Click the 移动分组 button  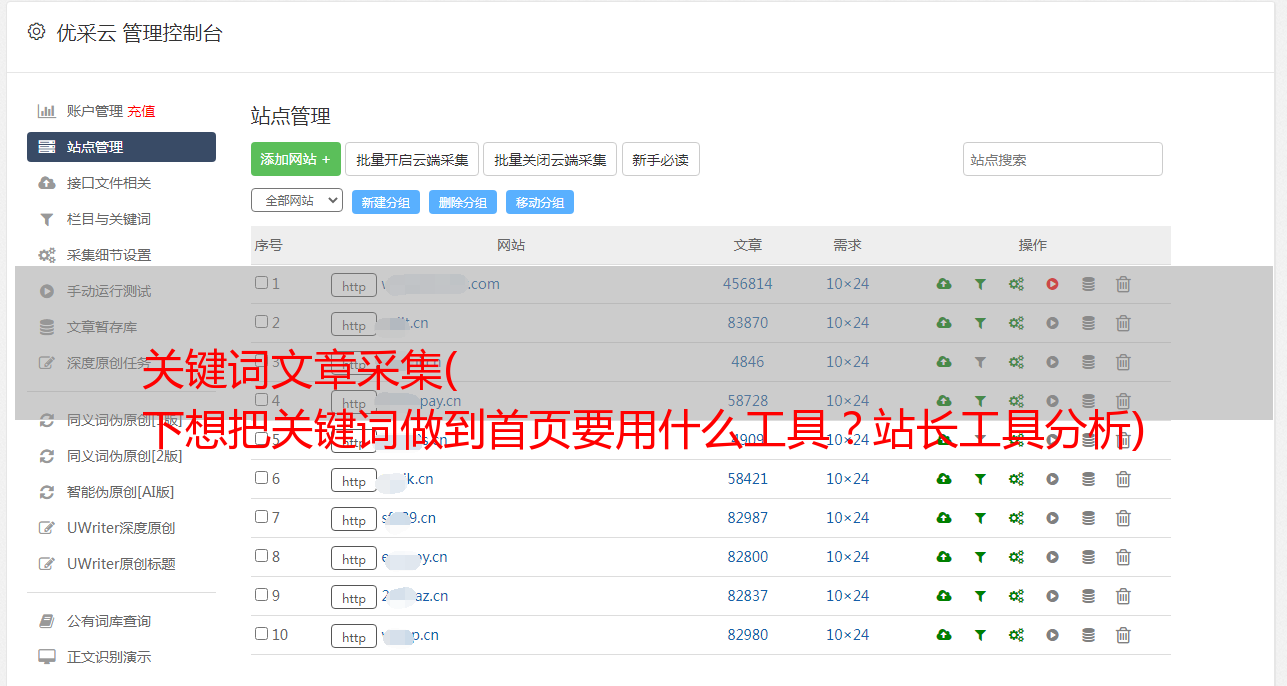(x=540, y=202)
